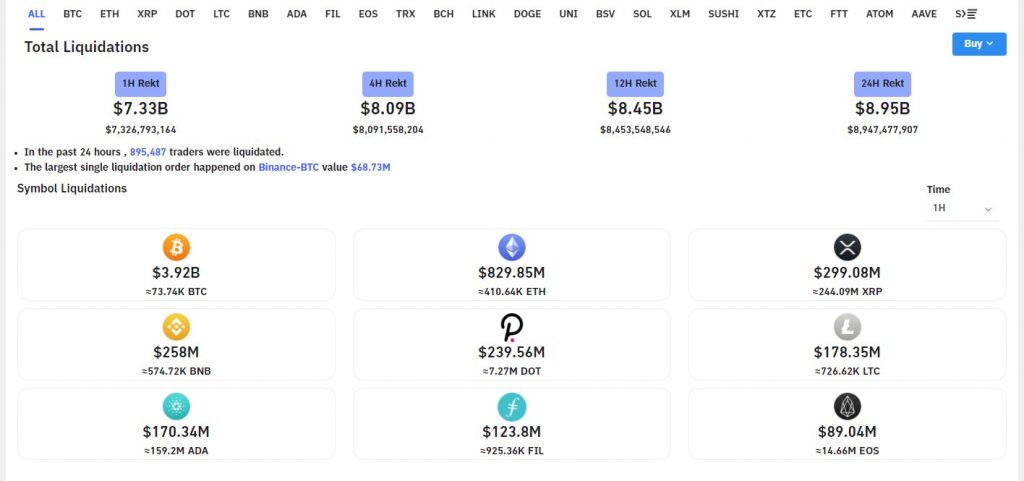Click the Litecoin silver coin icon
The image size is (1024, 481).
[848, 327]
